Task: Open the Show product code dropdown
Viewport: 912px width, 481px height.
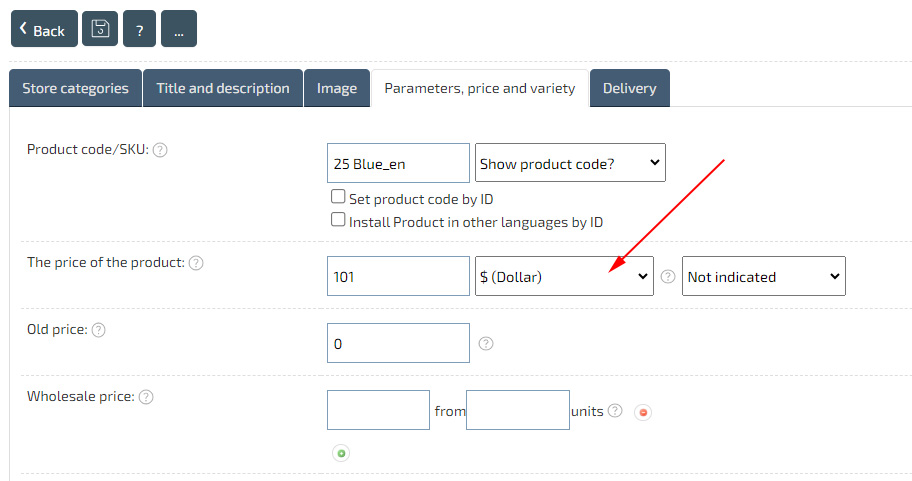Action: pos(569,163)
